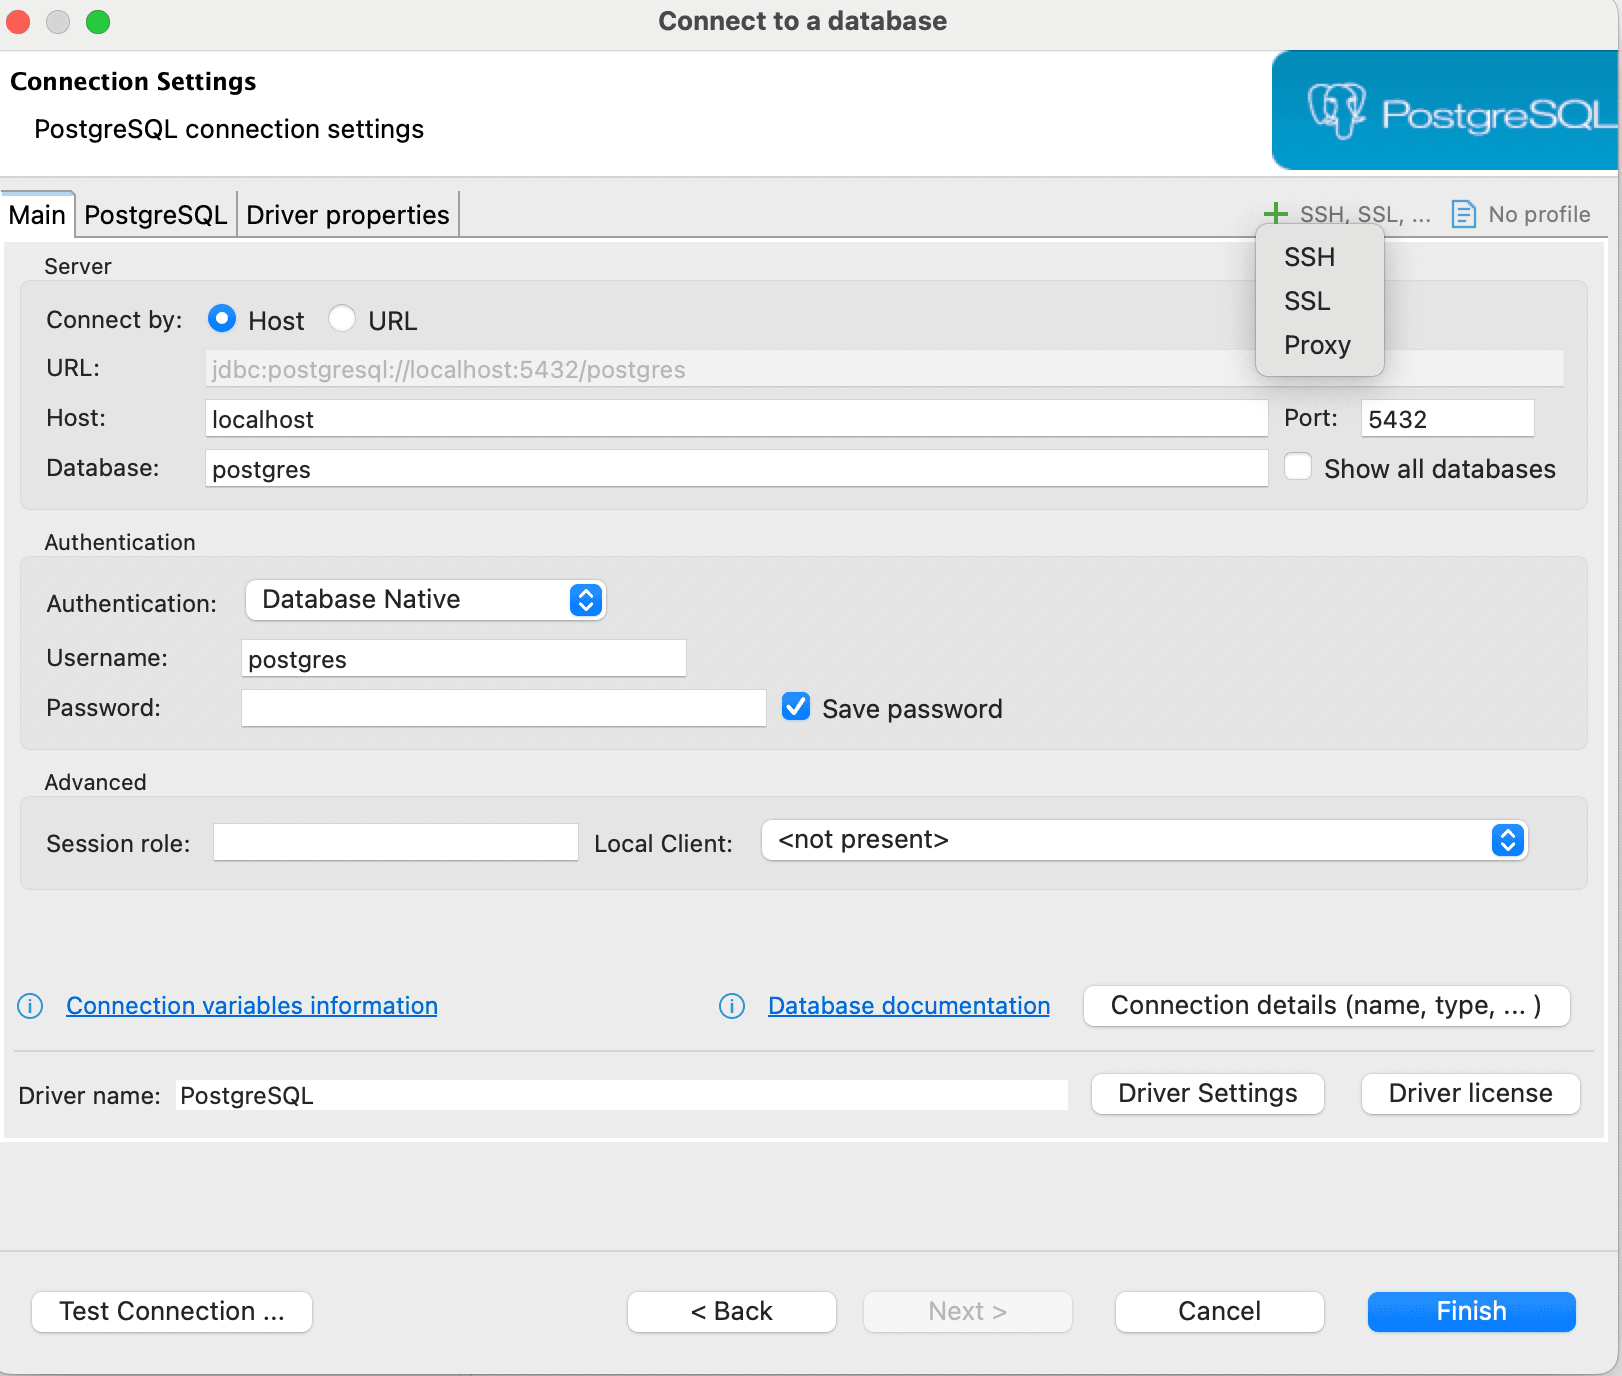1622x1376 pixels.
Task: View the Driver license
Action: click(x=1471, y=1094)
